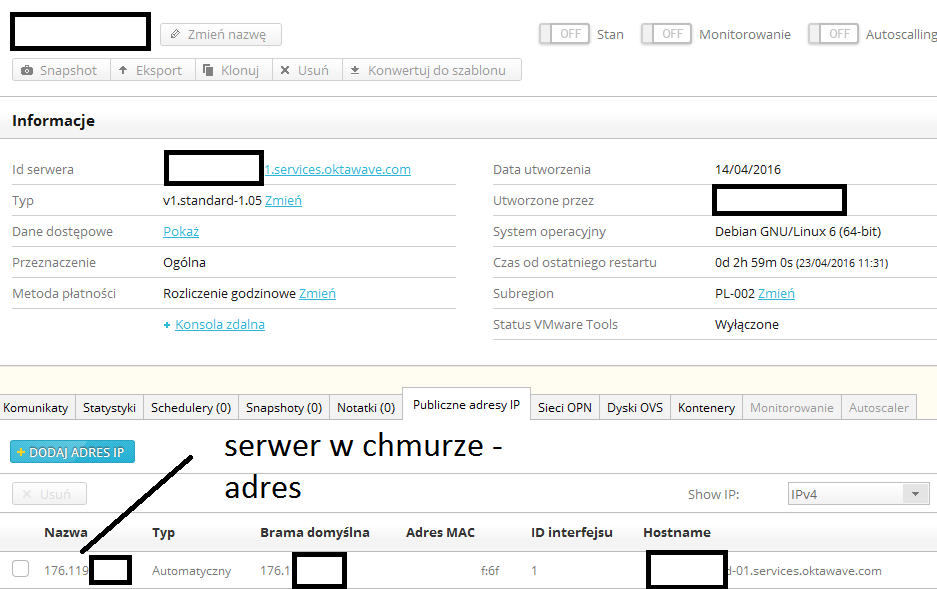Viewport: 937px width, 589px height.
Task: Turn on the Autoscalling switch
Action: pyautogui.click(x=833, y=34)
